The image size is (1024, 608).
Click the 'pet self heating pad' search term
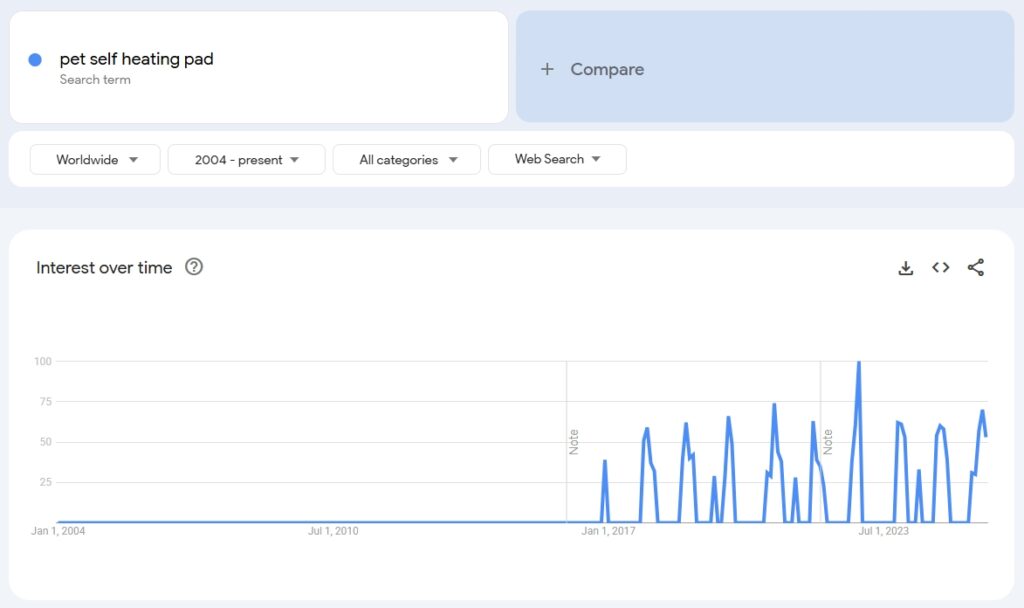136,59
